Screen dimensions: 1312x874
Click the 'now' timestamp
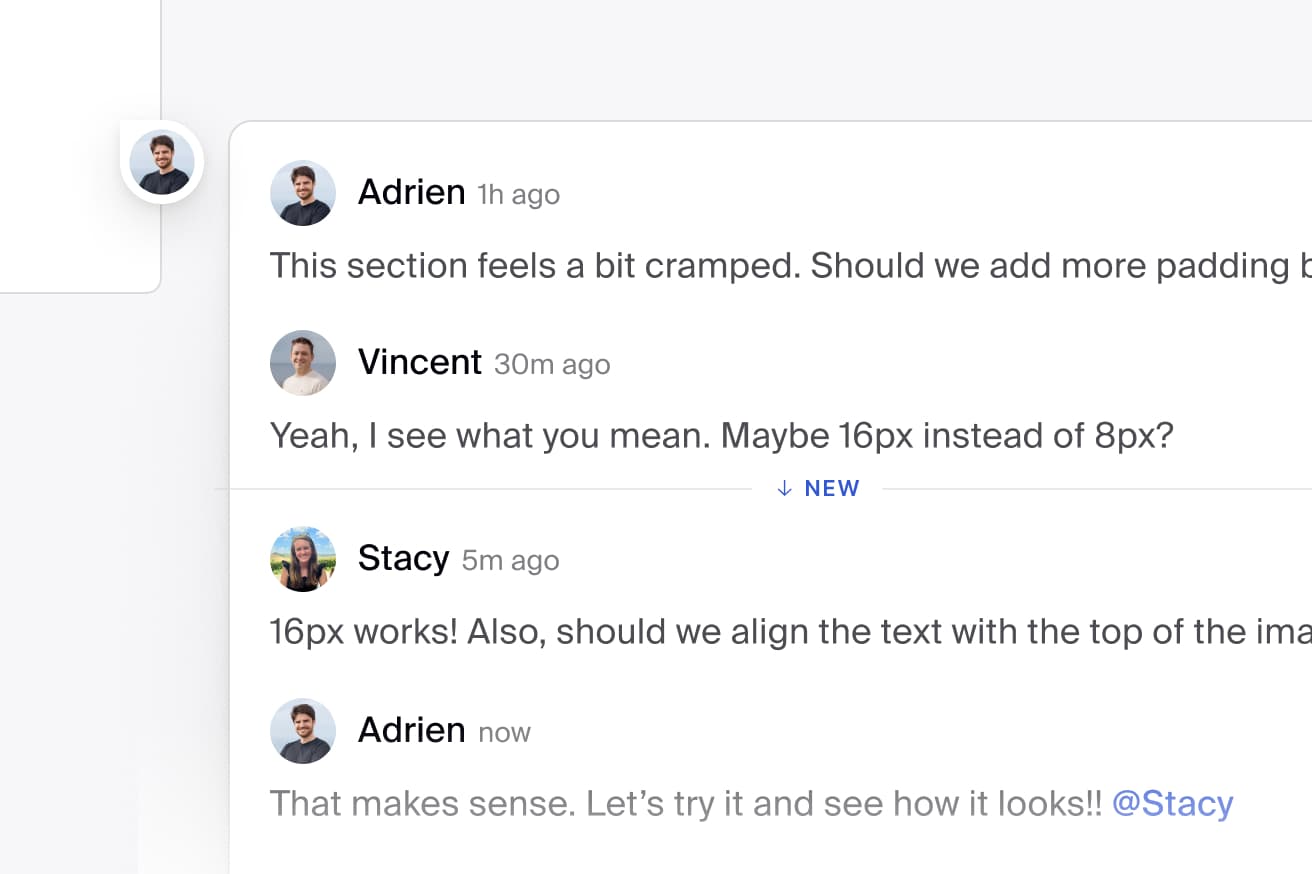click(x=504, y=732)
